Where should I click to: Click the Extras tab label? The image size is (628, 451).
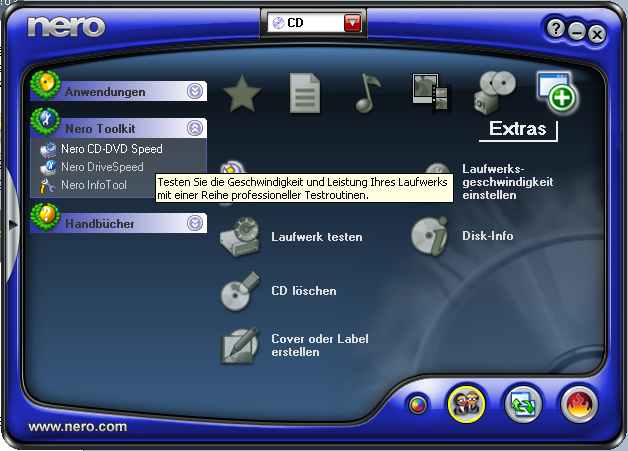pyautogui.click(x=517, y=129)
